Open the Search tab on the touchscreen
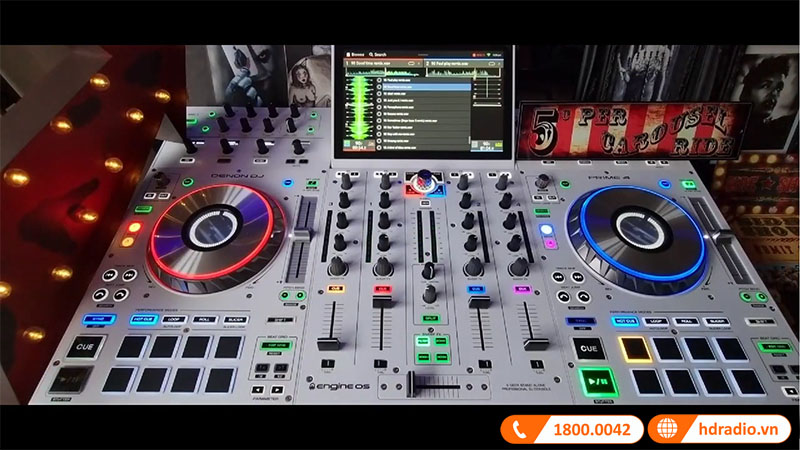800x450 pixels. coord(378,54)
